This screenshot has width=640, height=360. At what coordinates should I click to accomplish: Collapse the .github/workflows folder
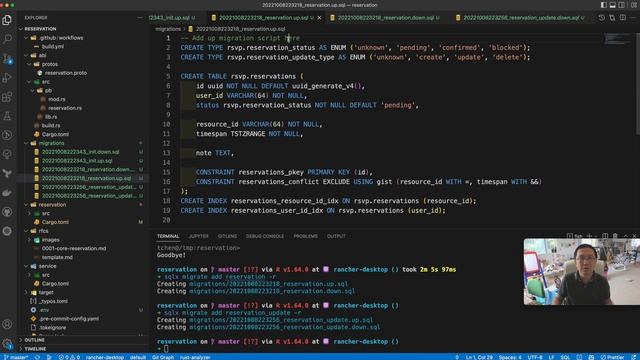point(61,38)
